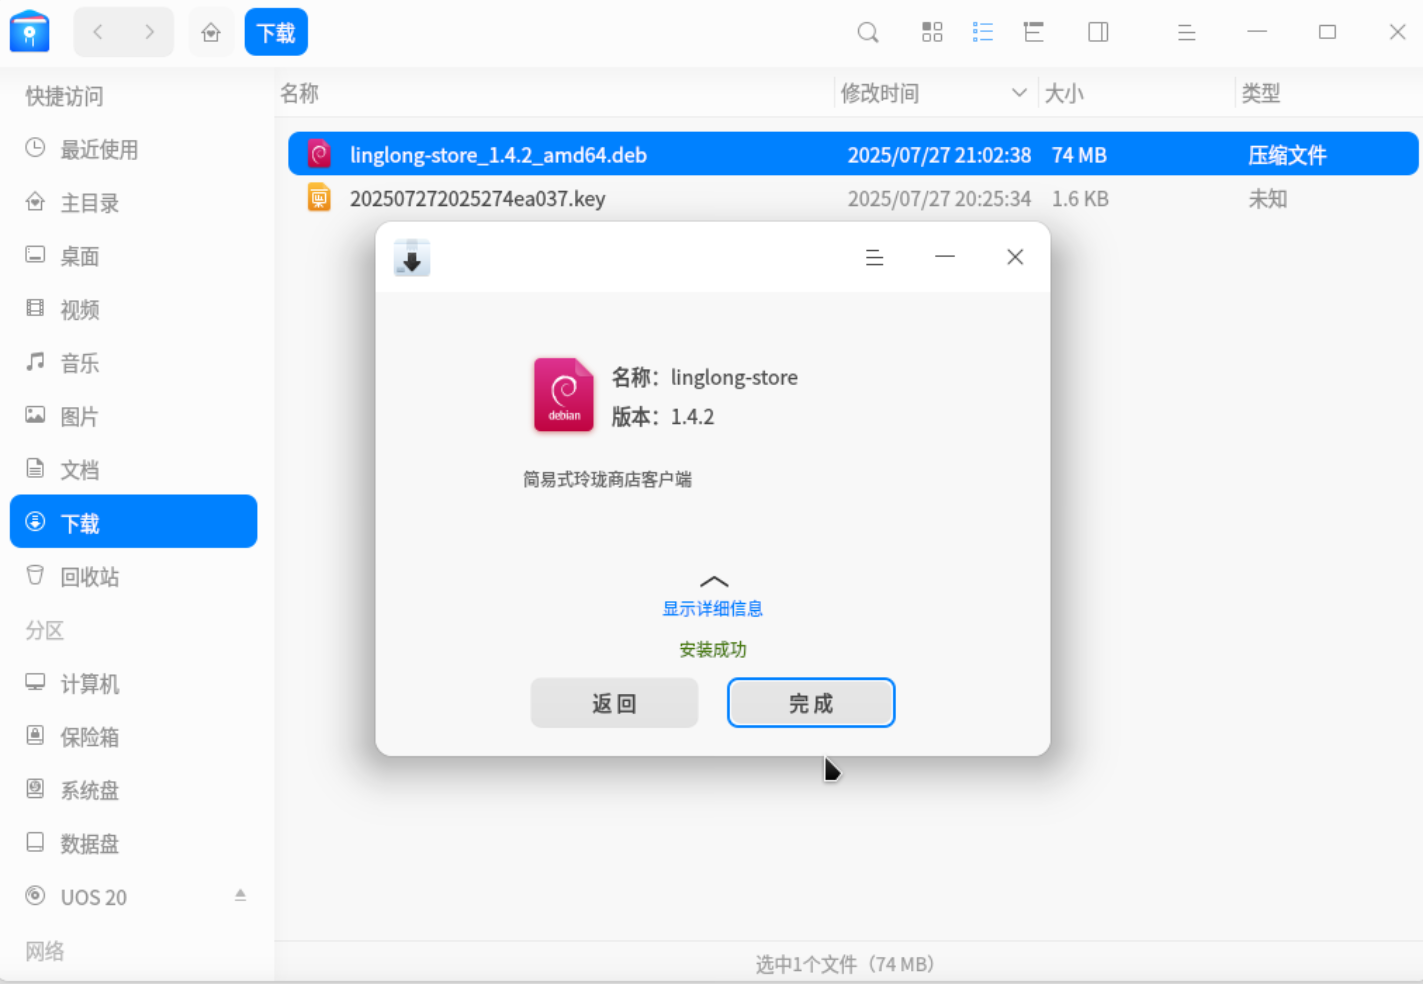Open the 保险箱 vault in sidebar

(x=90, y=737)
